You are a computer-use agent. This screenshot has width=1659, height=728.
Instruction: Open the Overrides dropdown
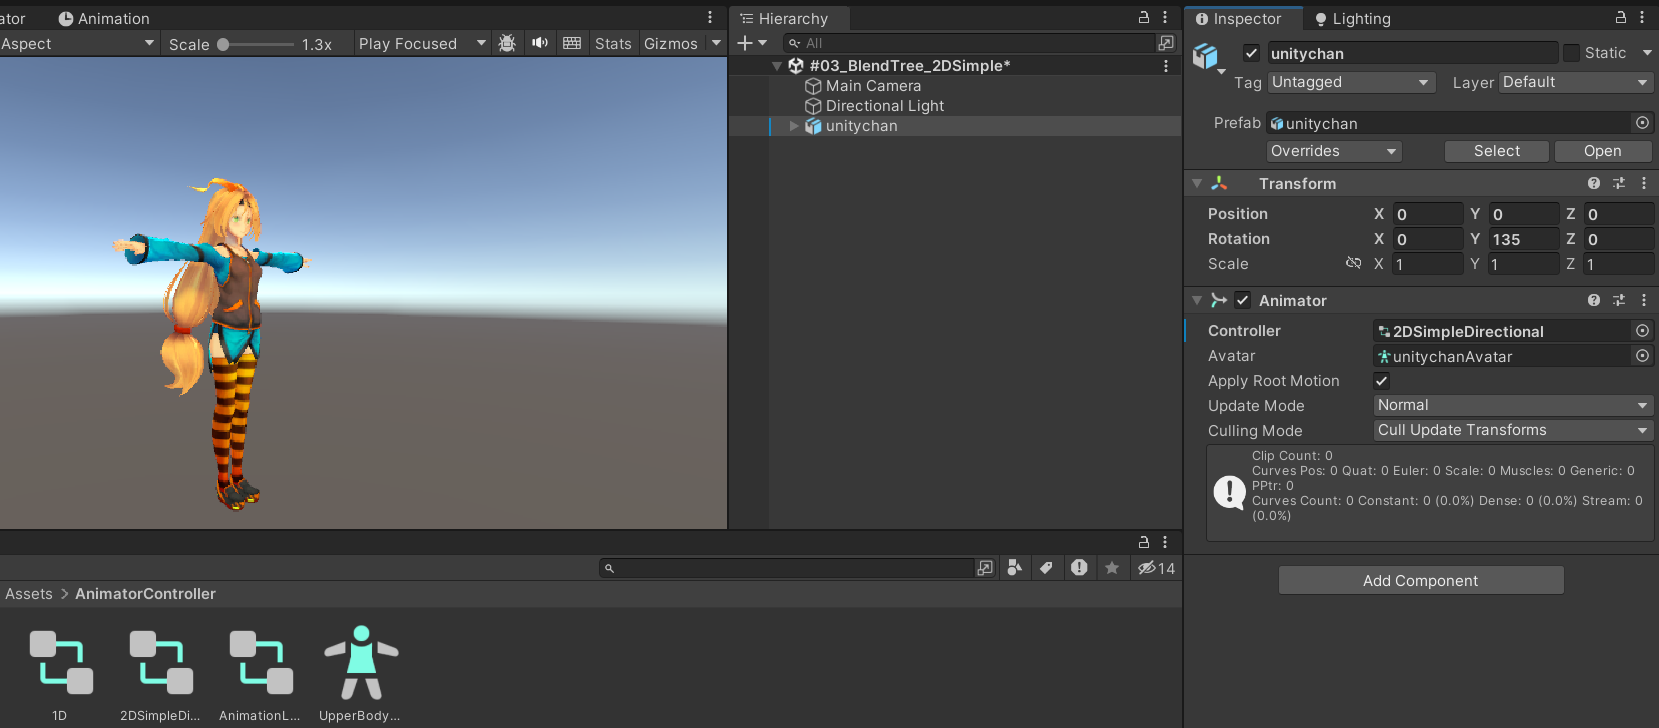(x=1334, y=151)
